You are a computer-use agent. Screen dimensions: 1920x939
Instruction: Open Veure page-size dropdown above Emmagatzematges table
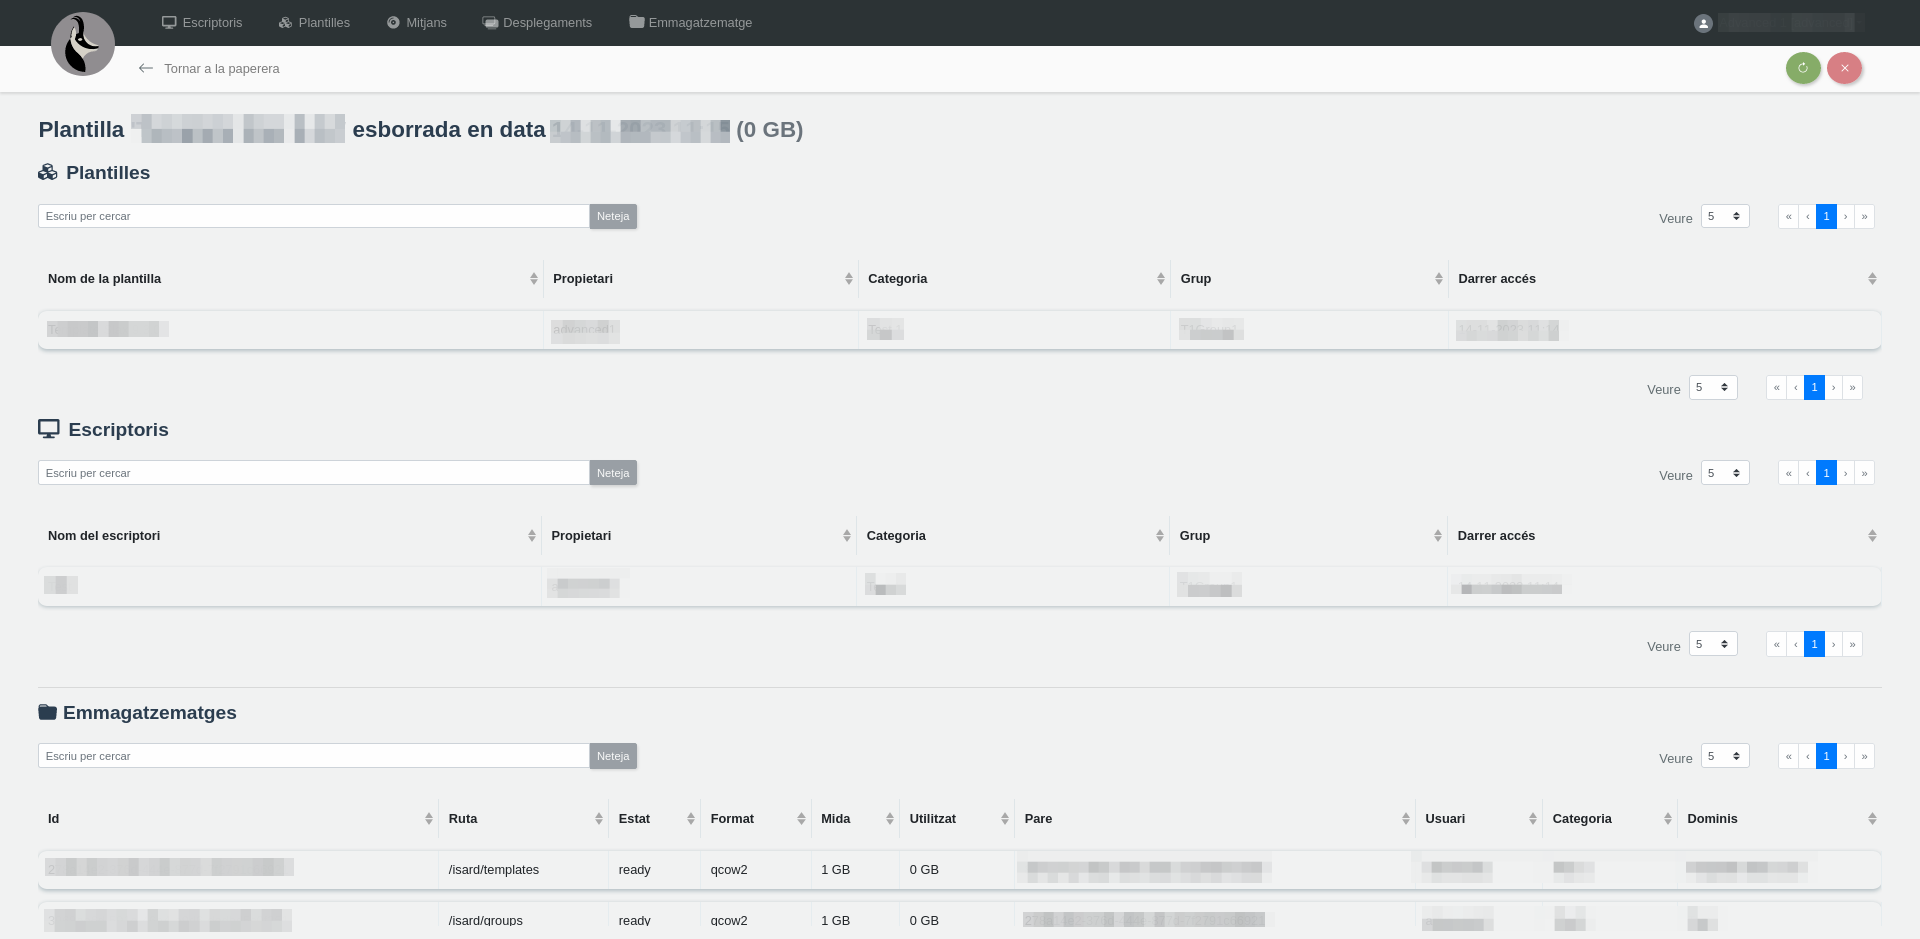pyautogui.click(x=1724, y=757)
